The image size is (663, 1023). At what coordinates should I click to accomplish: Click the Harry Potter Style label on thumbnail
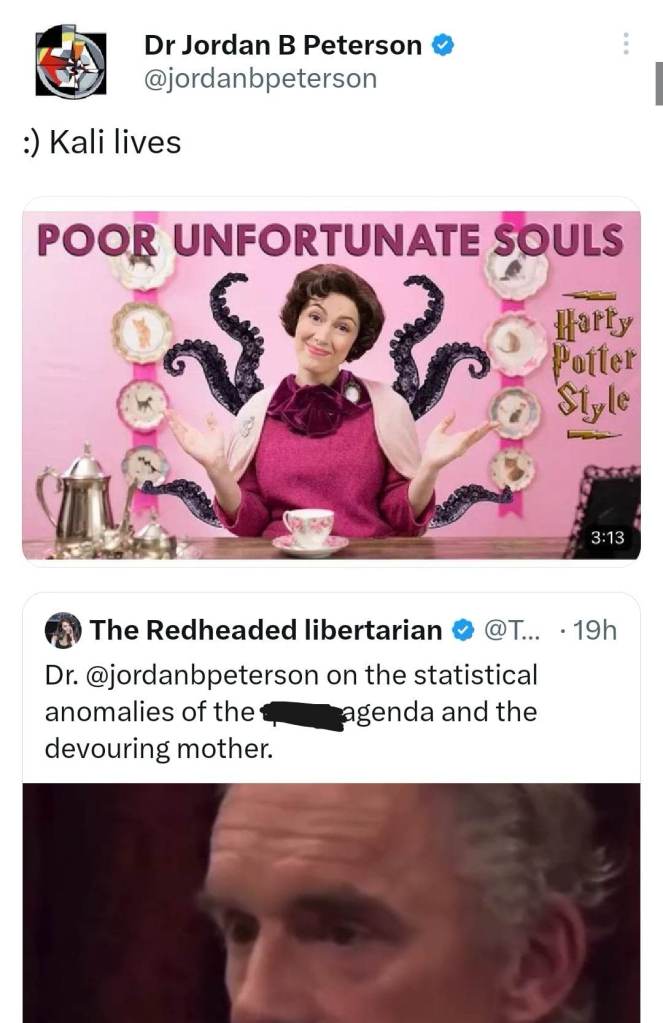593,365
